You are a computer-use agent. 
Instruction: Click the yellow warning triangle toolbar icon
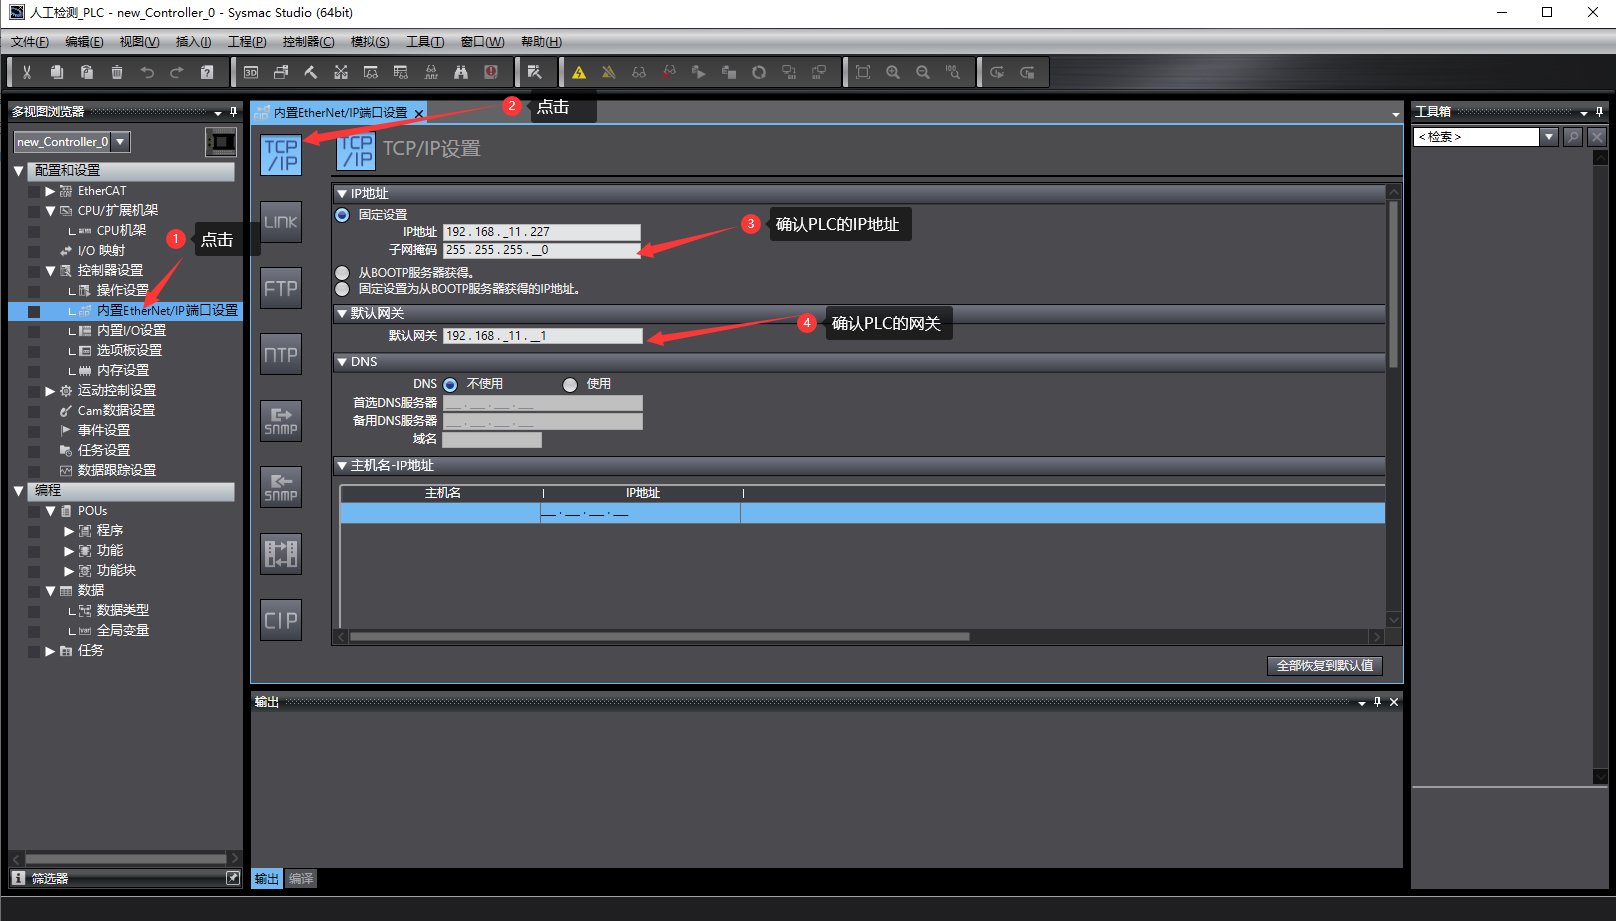579,72
